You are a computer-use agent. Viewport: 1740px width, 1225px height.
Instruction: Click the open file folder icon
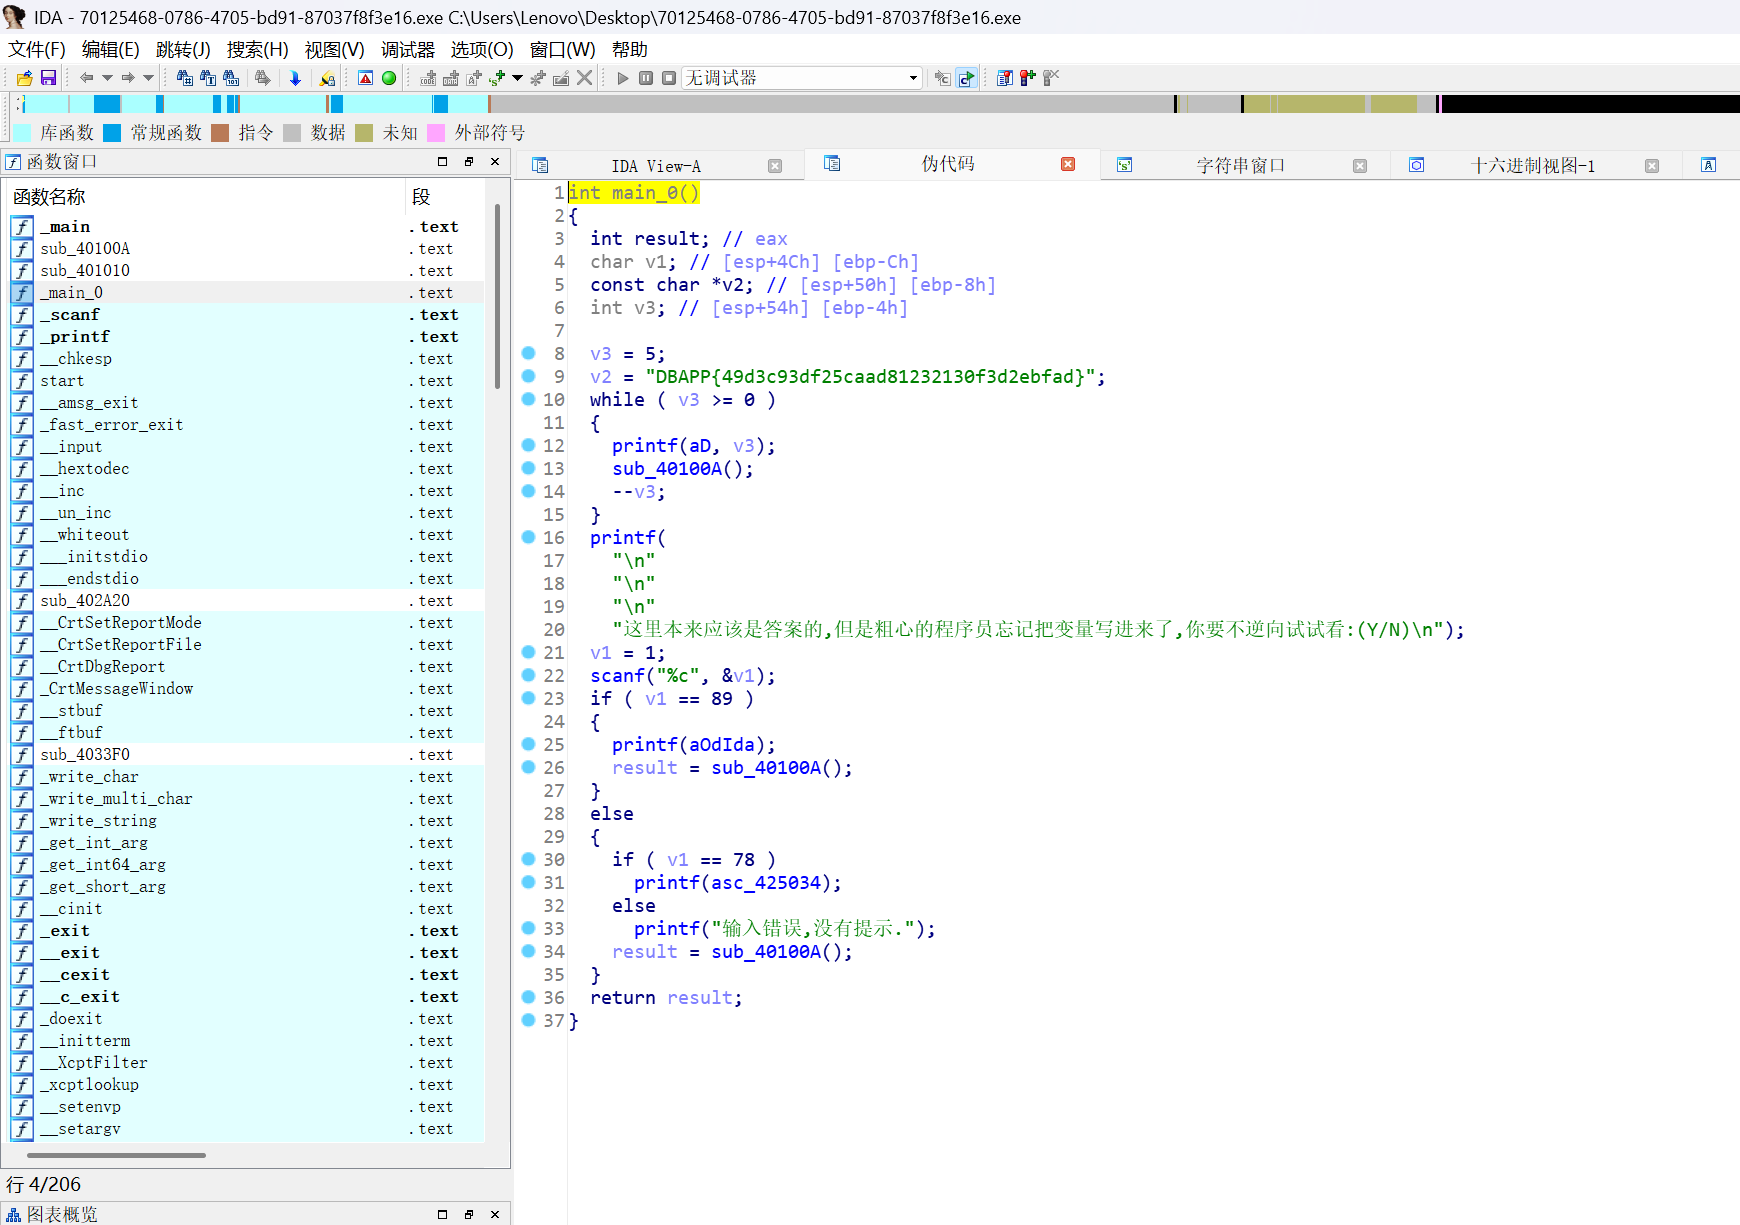(x=25, y=78)
